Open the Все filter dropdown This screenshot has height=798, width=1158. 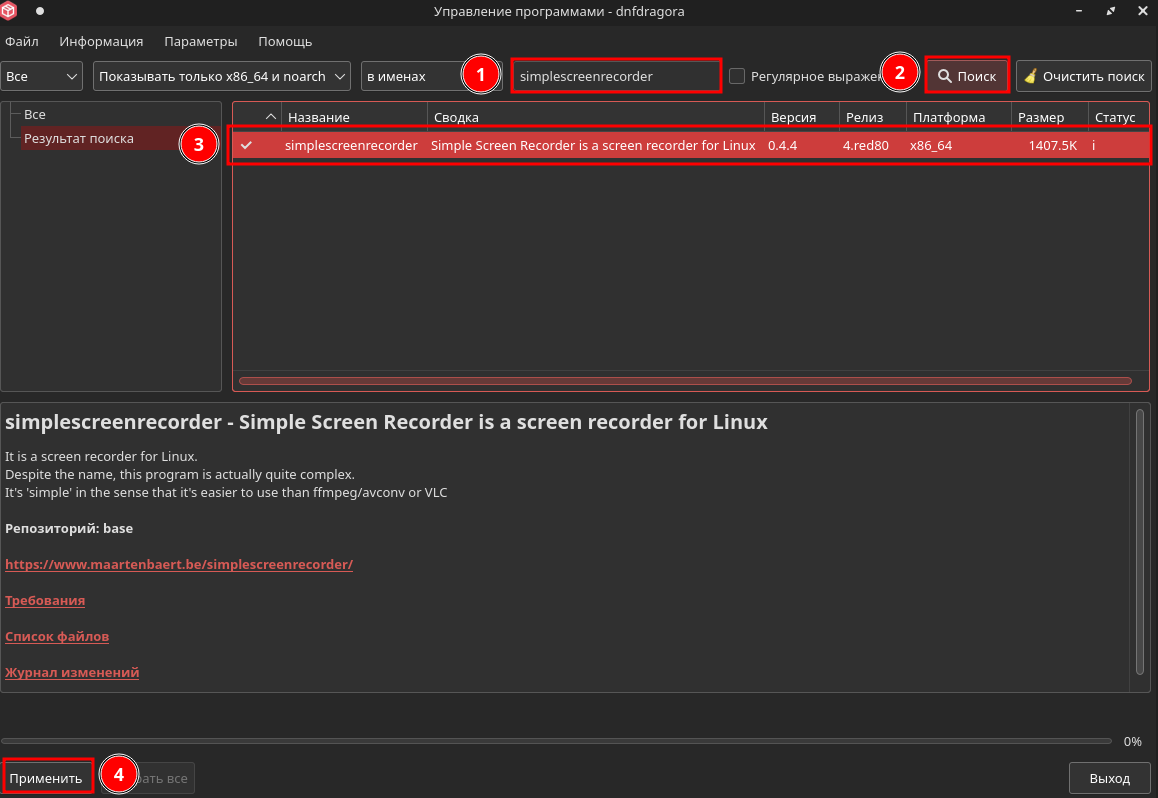point(42,76)
